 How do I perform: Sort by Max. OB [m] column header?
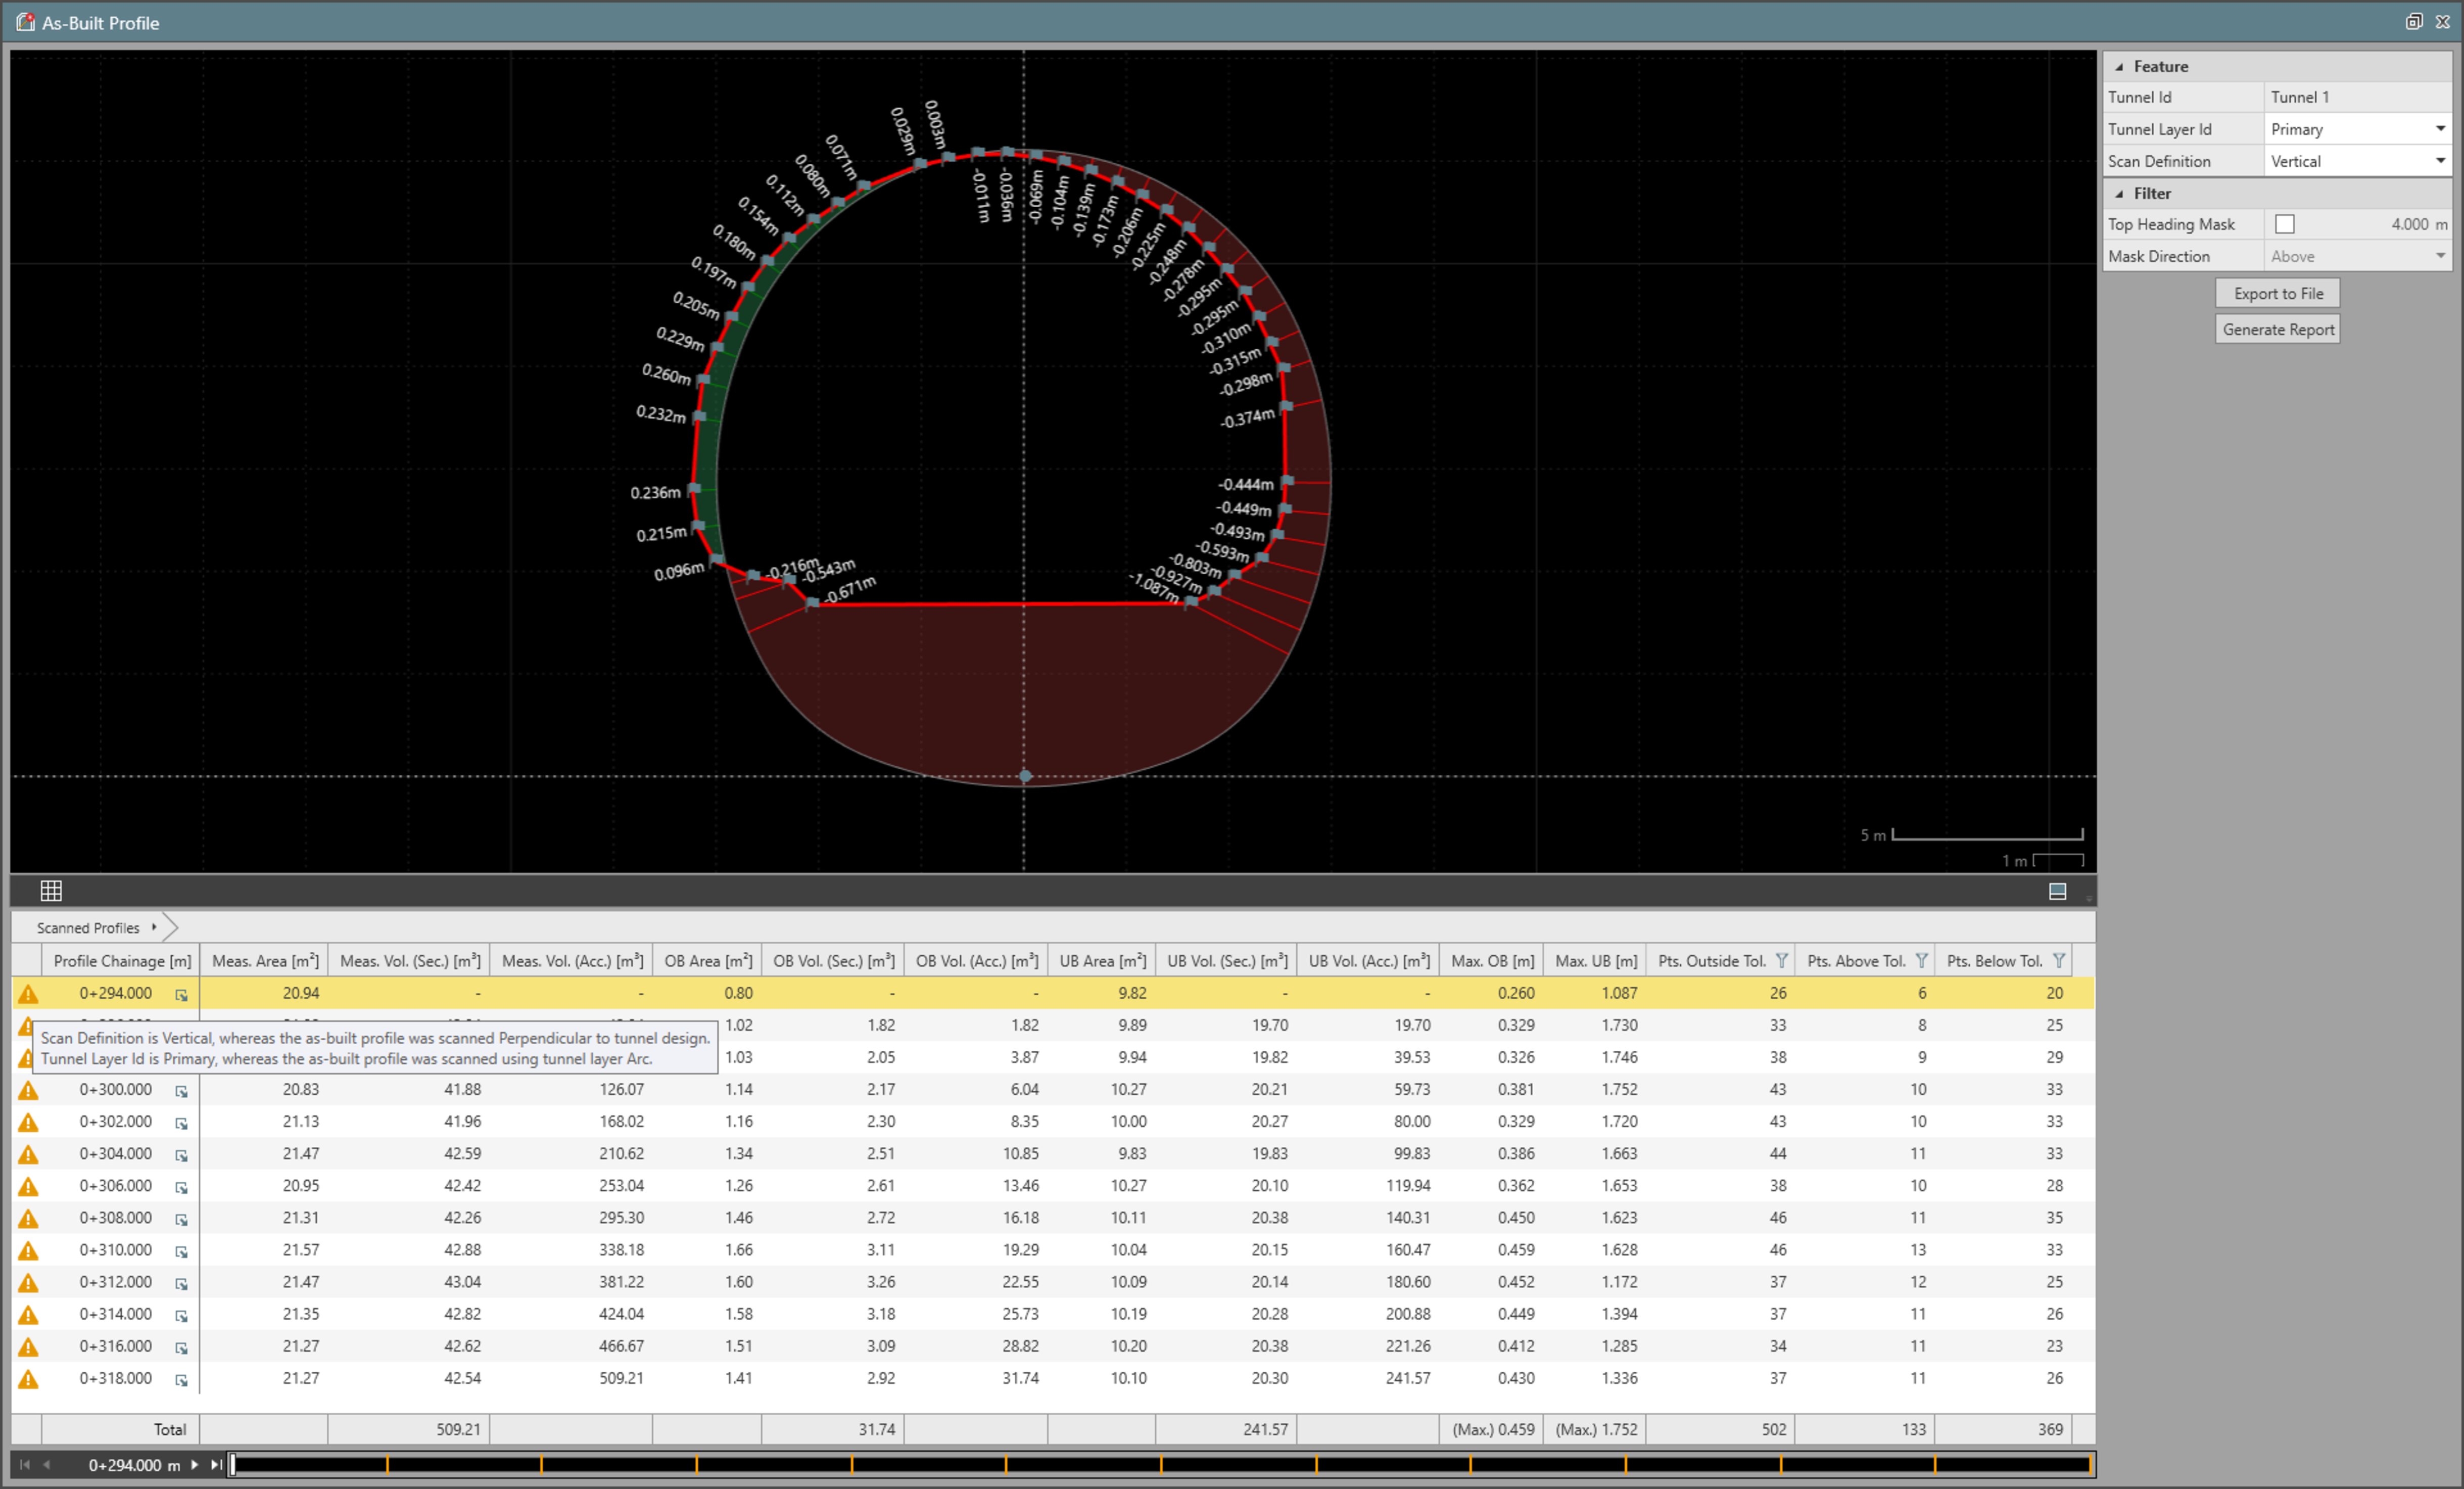point(1491,960)
